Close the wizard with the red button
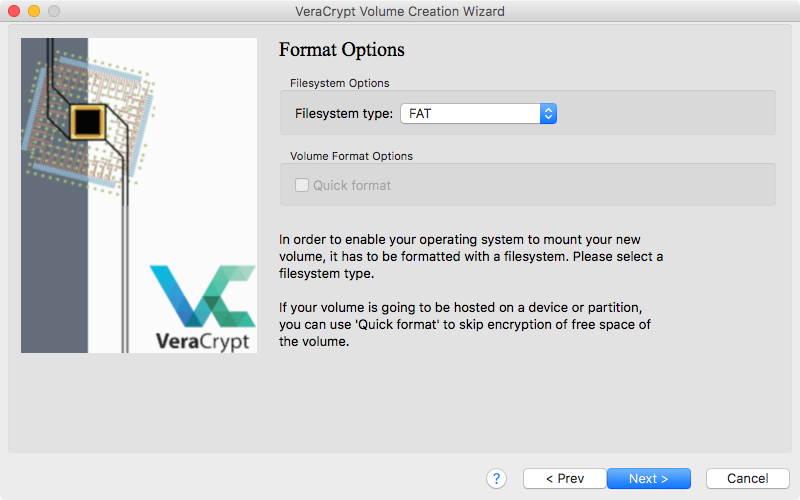800x500 pixels. click(14, 11)
